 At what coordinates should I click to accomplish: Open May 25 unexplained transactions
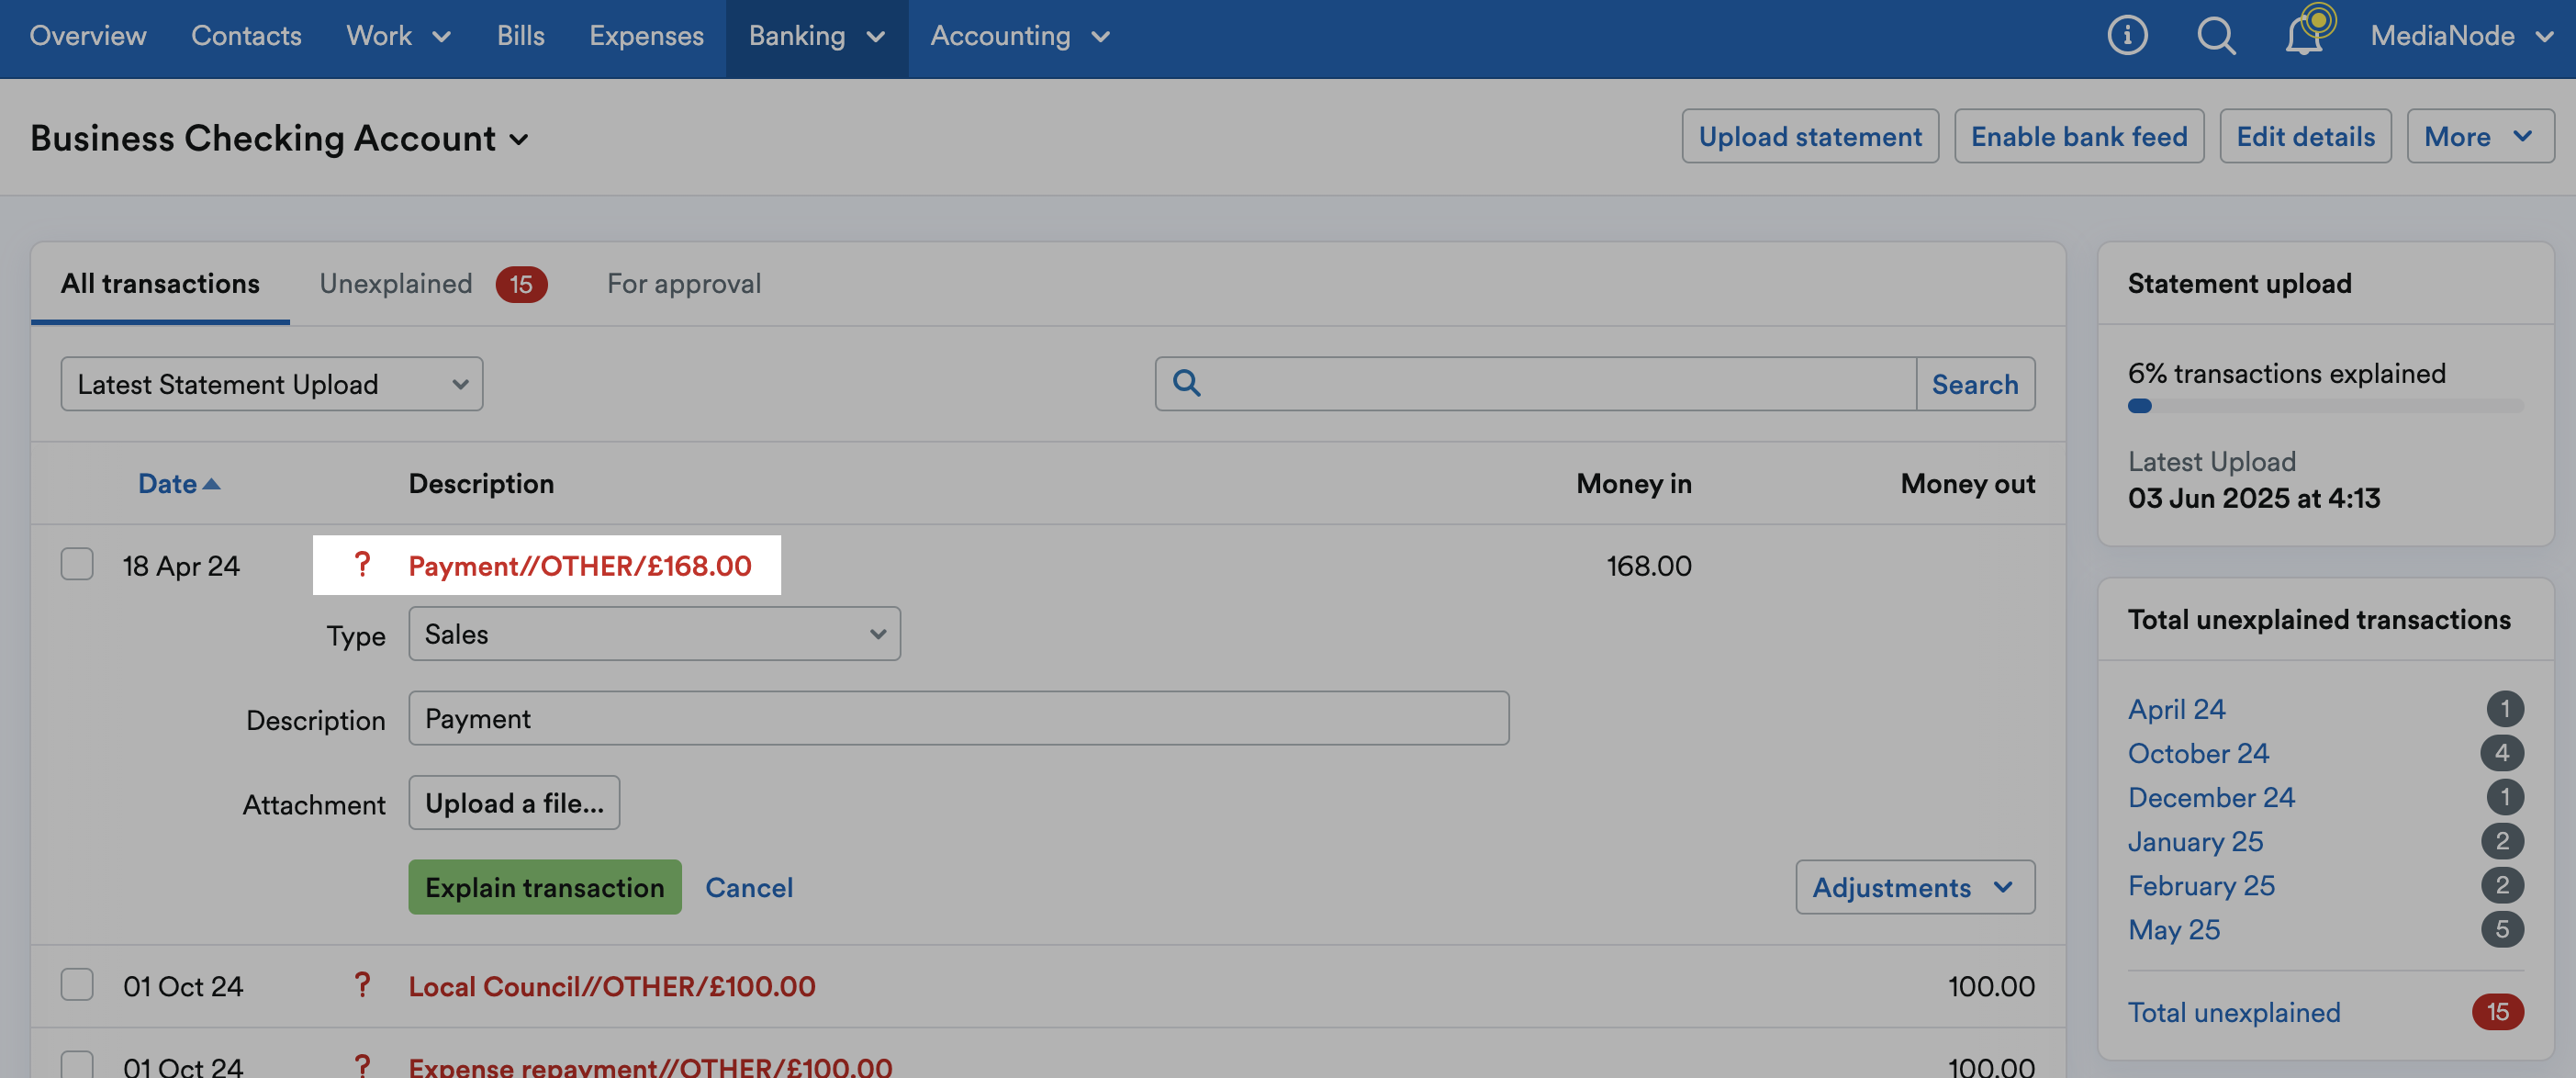[x=2174, y=929]
